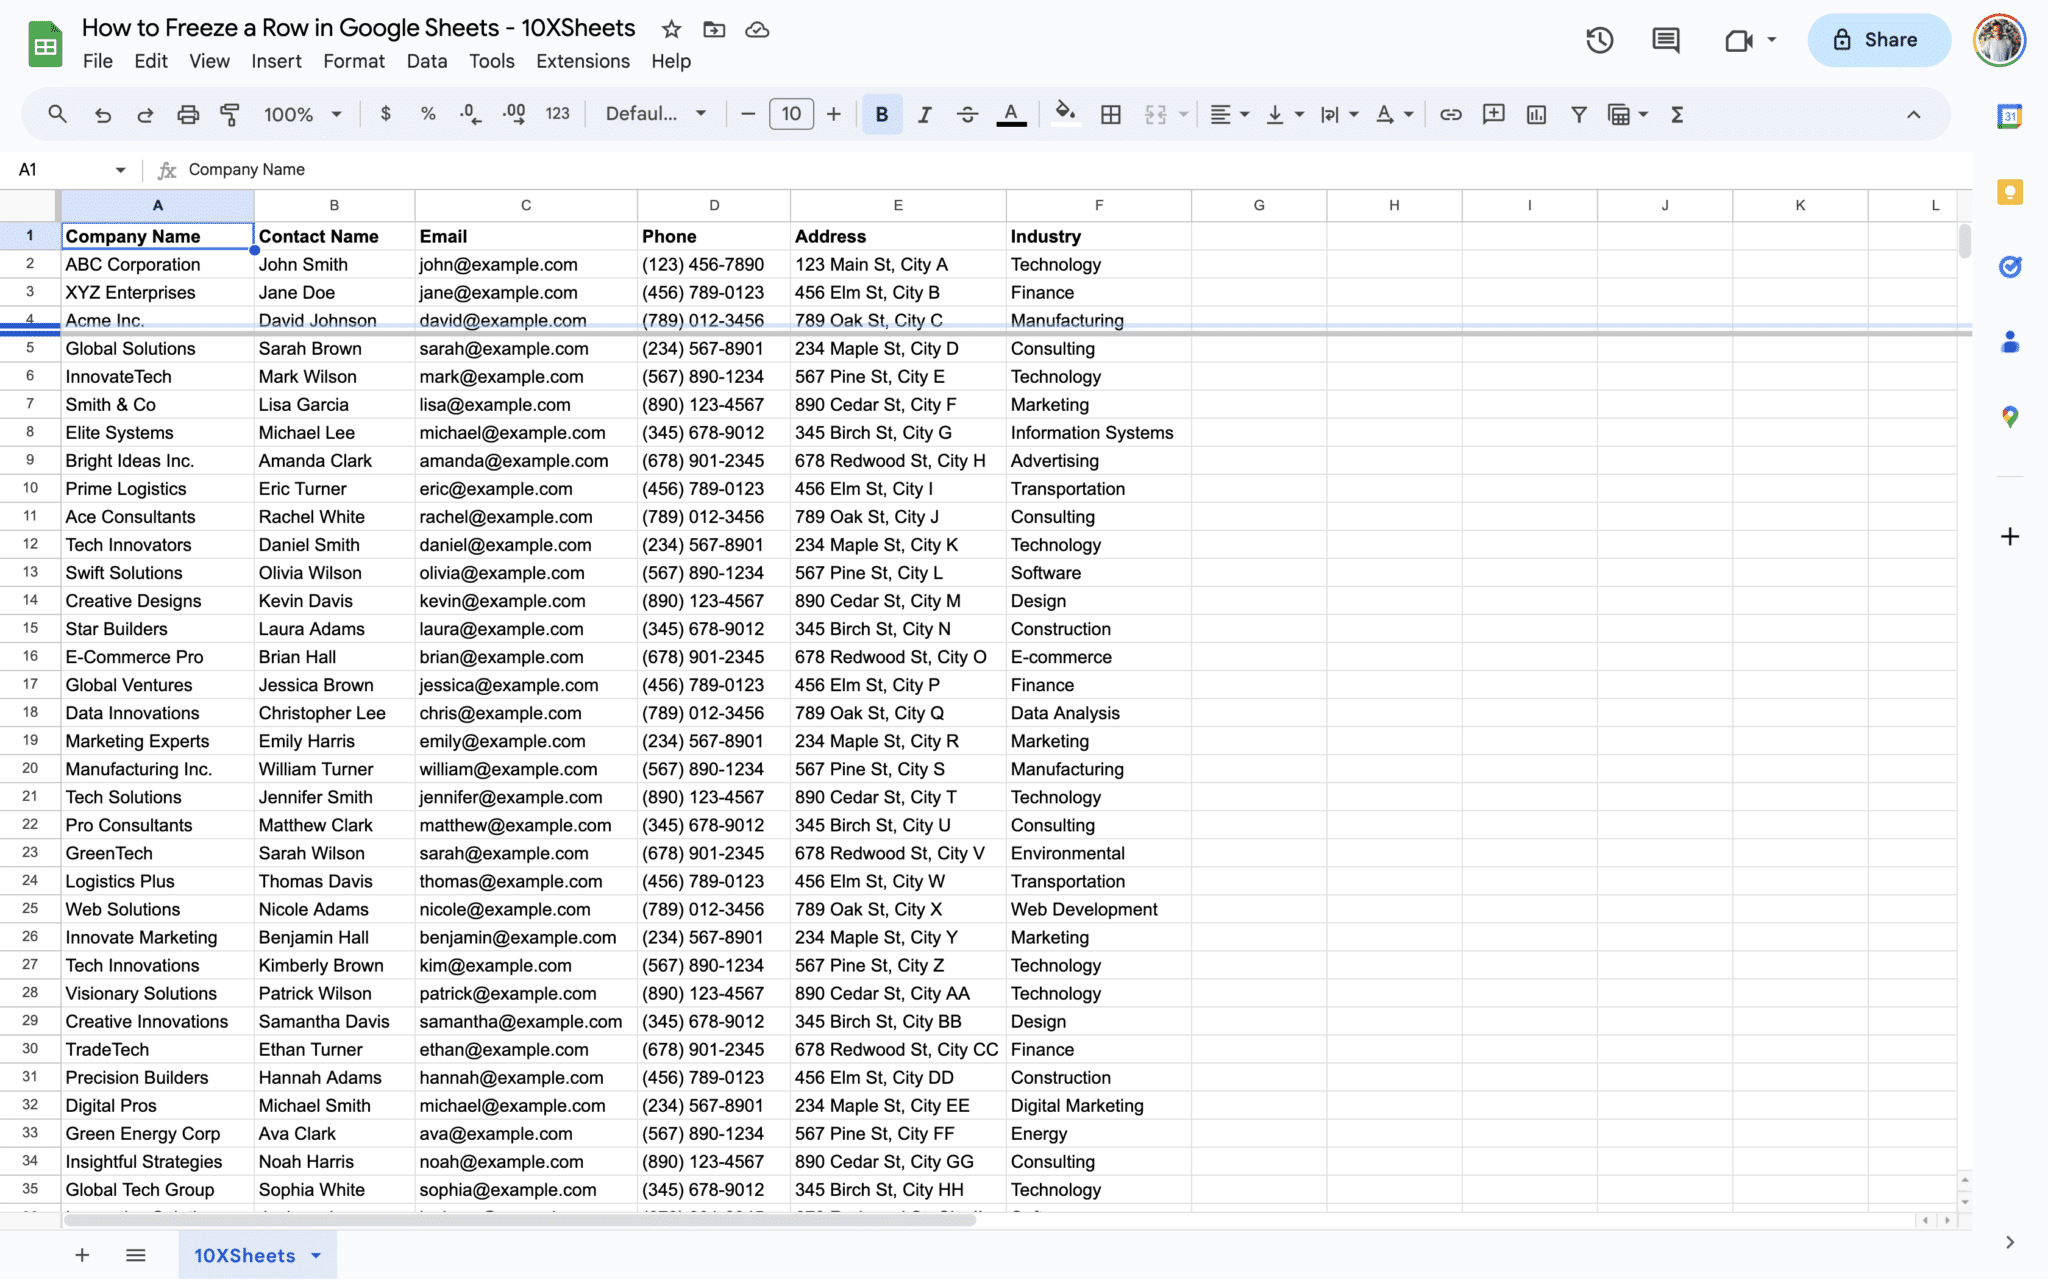Open the Data menu
2048x1280 pixels.
coord(426,61)
